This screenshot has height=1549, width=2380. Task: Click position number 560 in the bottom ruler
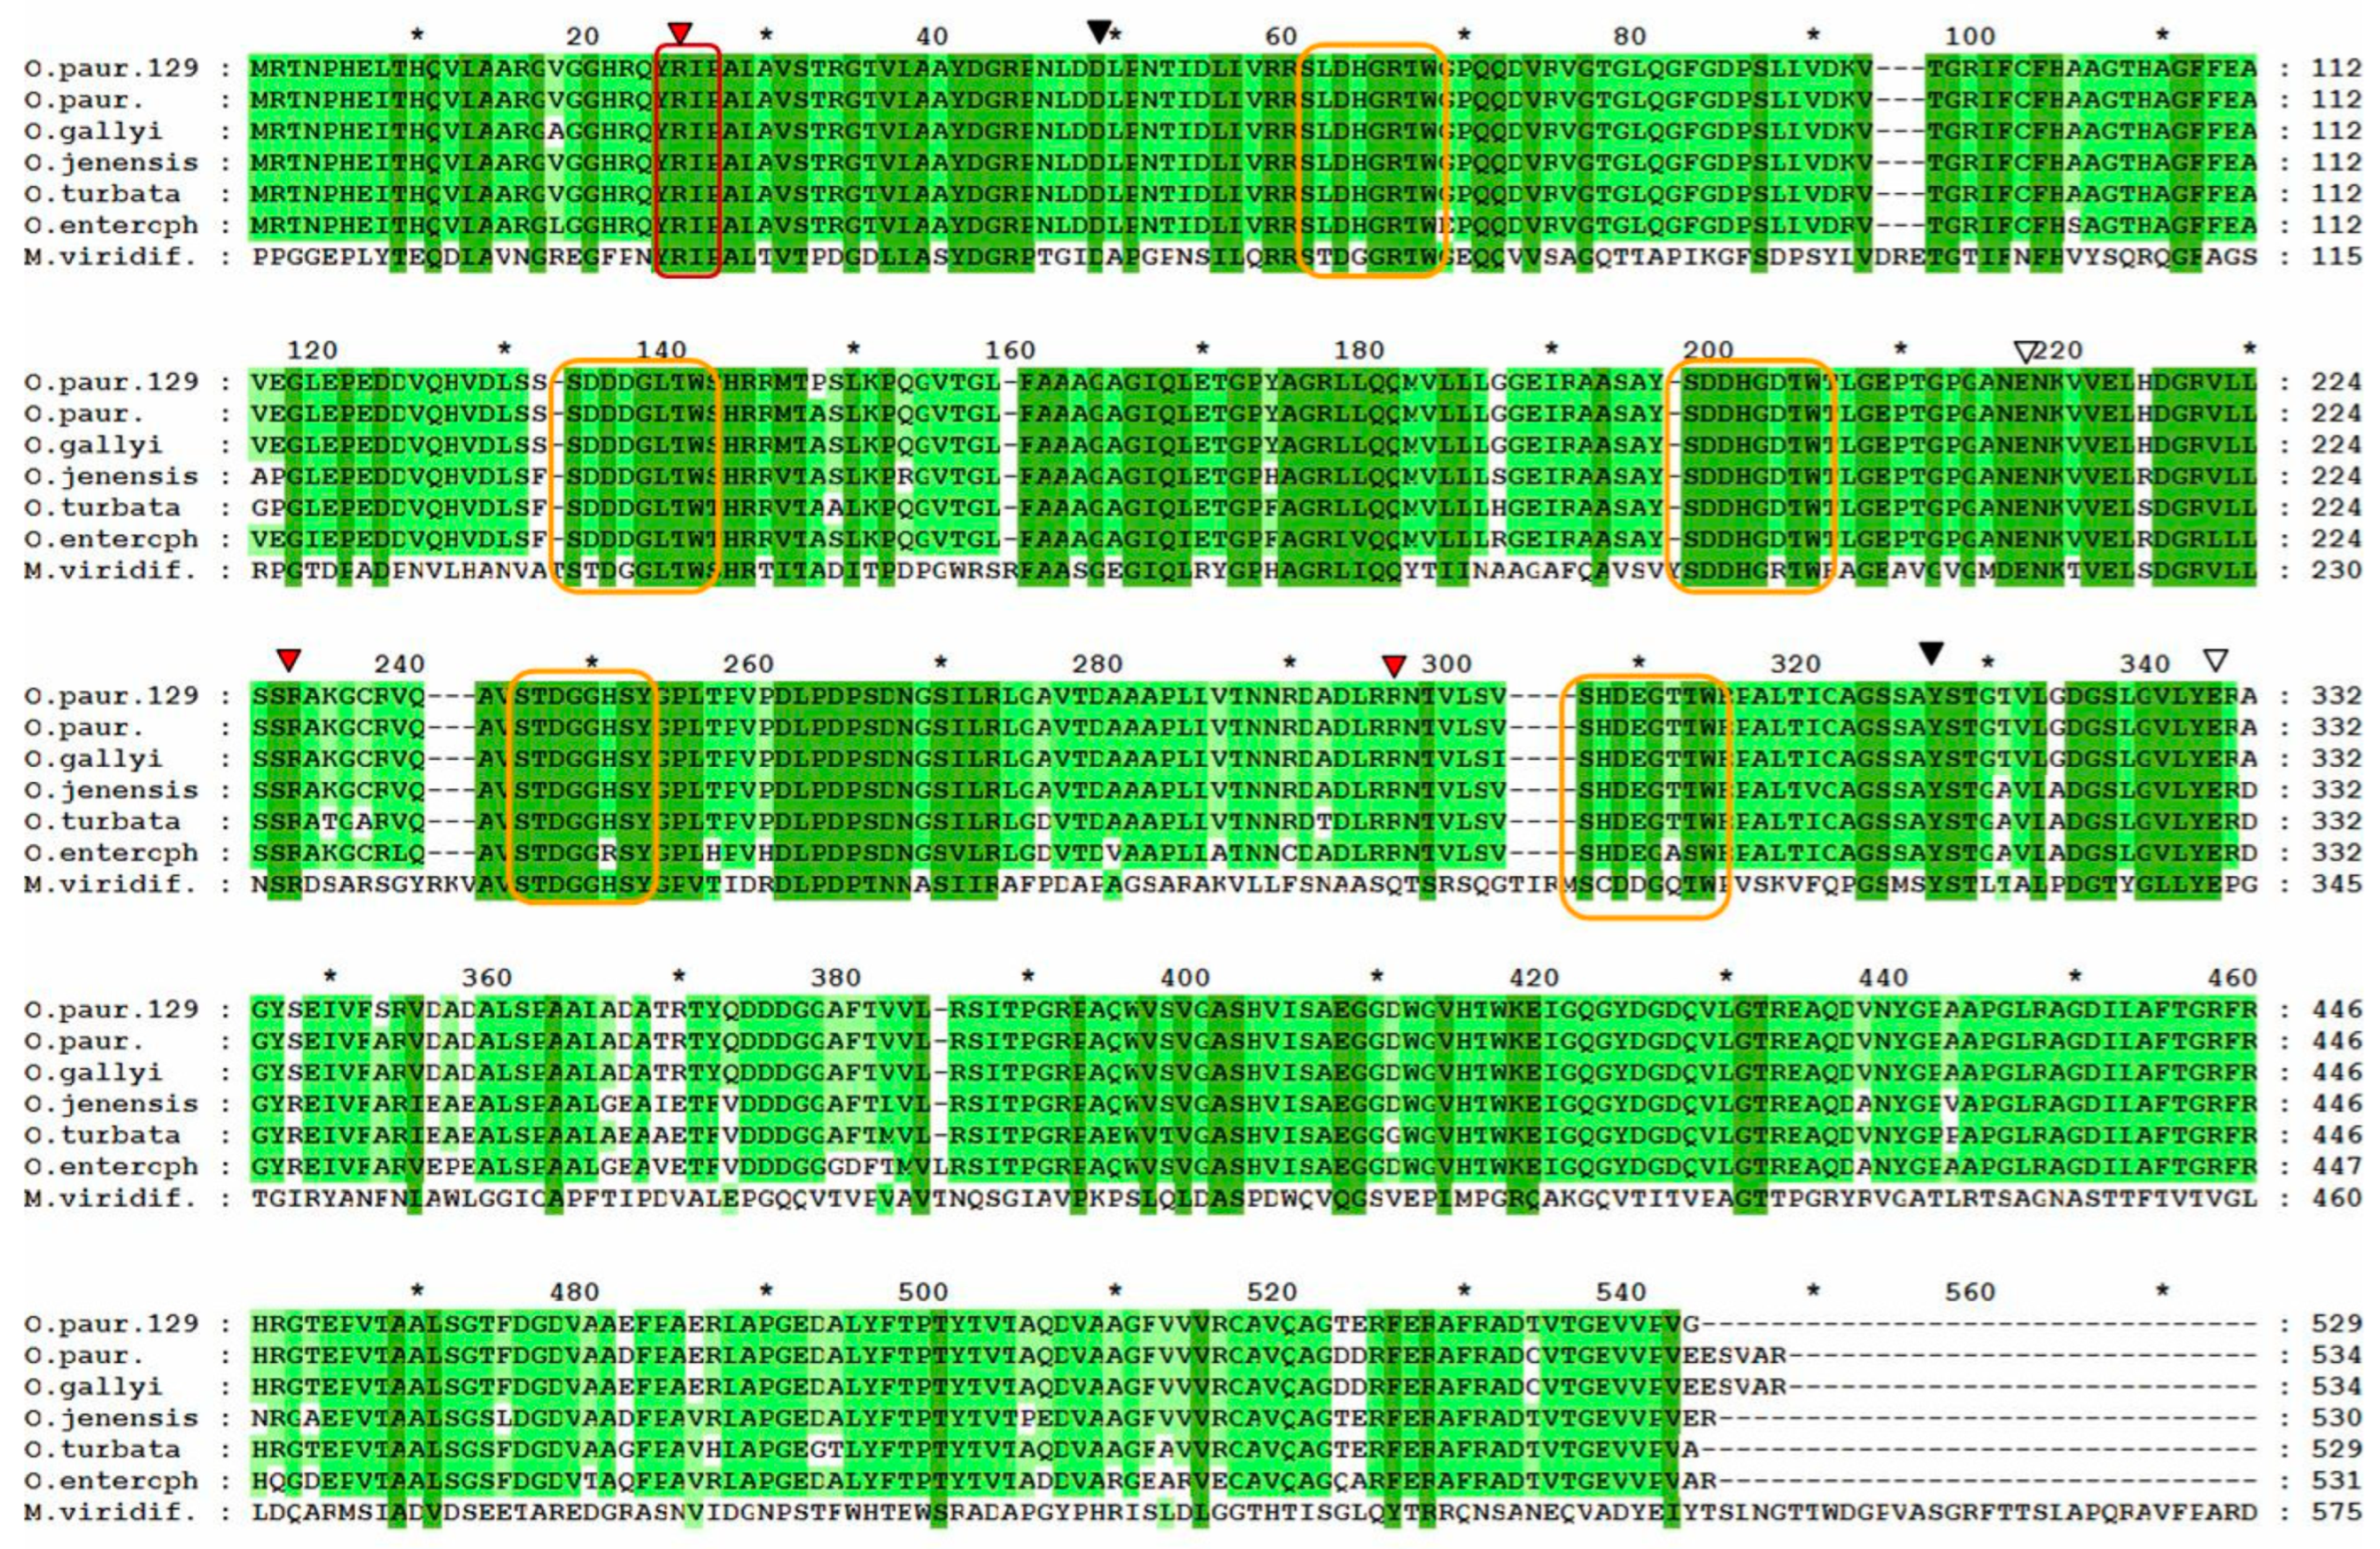[1969, 1293]
